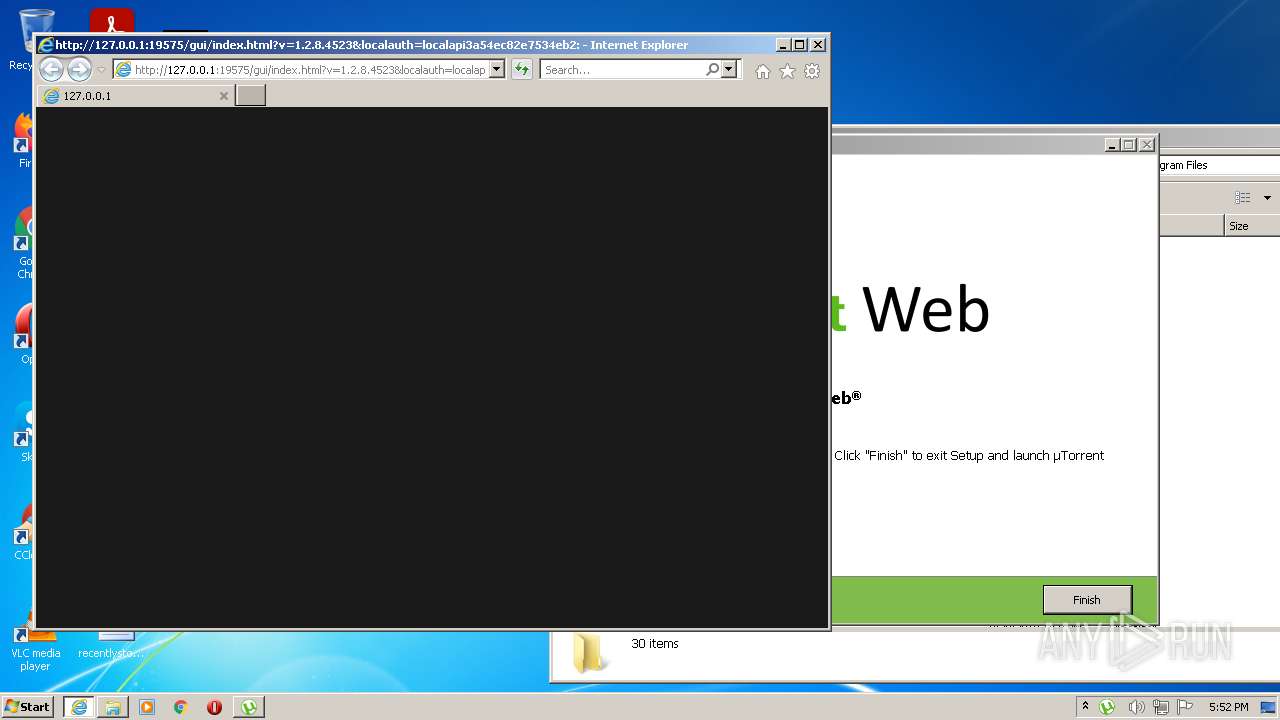Click the Size column header in Explorer
Image resolution: width=1280 pixels, height=720 pixels.
point(1252,226)
